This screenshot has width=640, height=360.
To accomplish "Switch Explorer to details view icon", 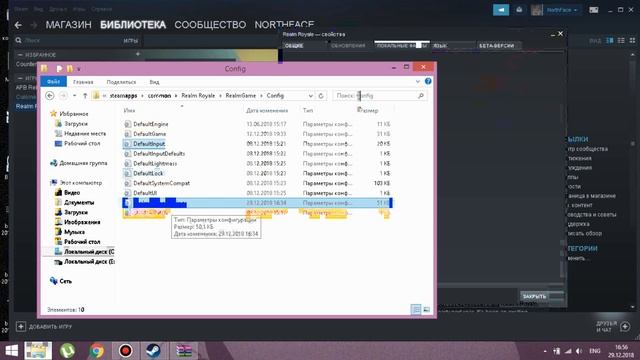I will (416, 309).
